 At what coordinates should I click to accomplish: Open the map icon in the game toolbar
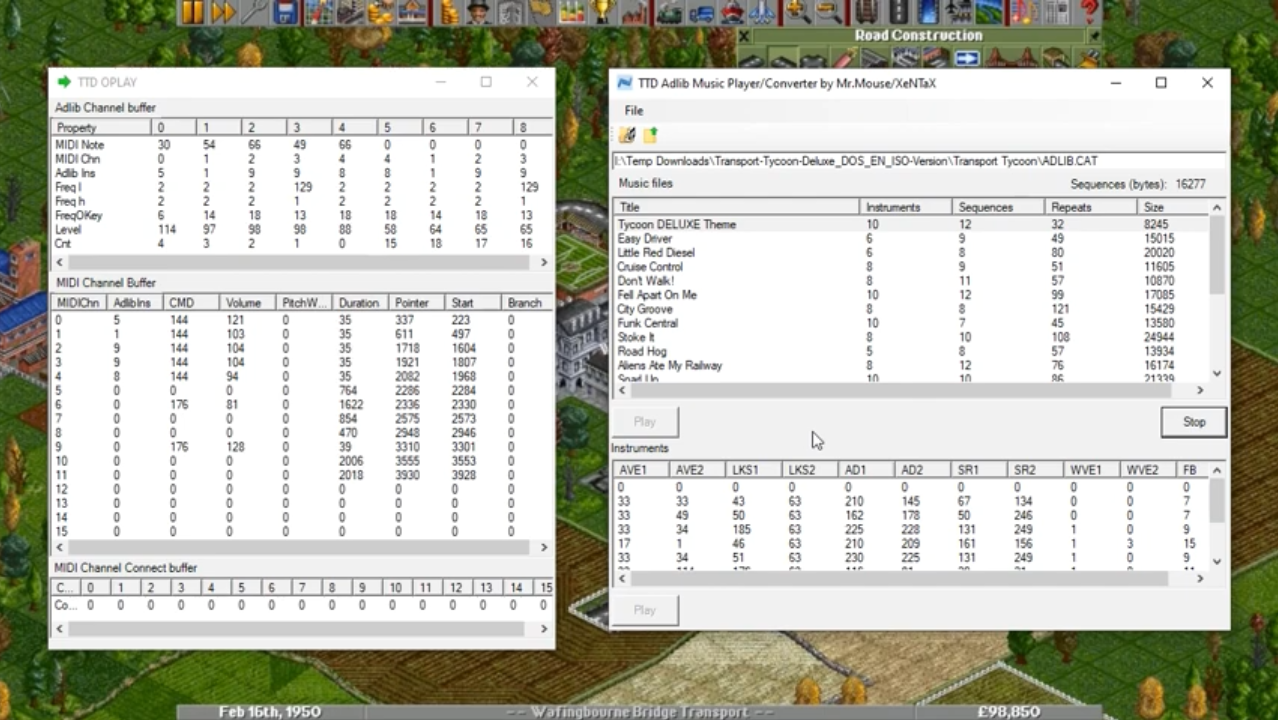coord(319,12)
